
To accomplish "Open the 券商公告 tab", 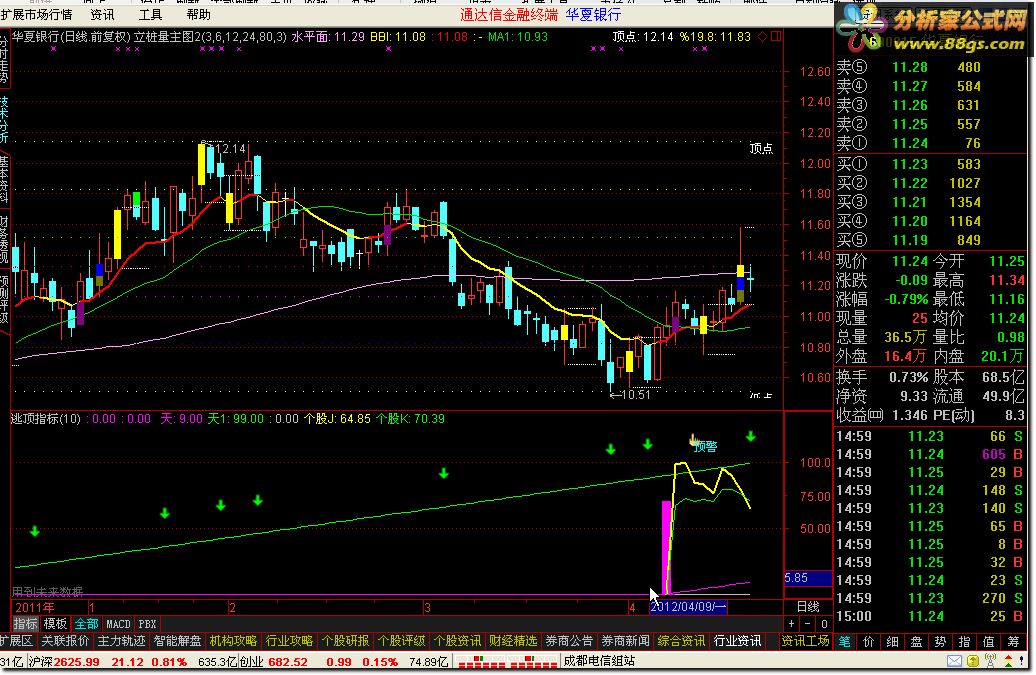I will point(570,641).
